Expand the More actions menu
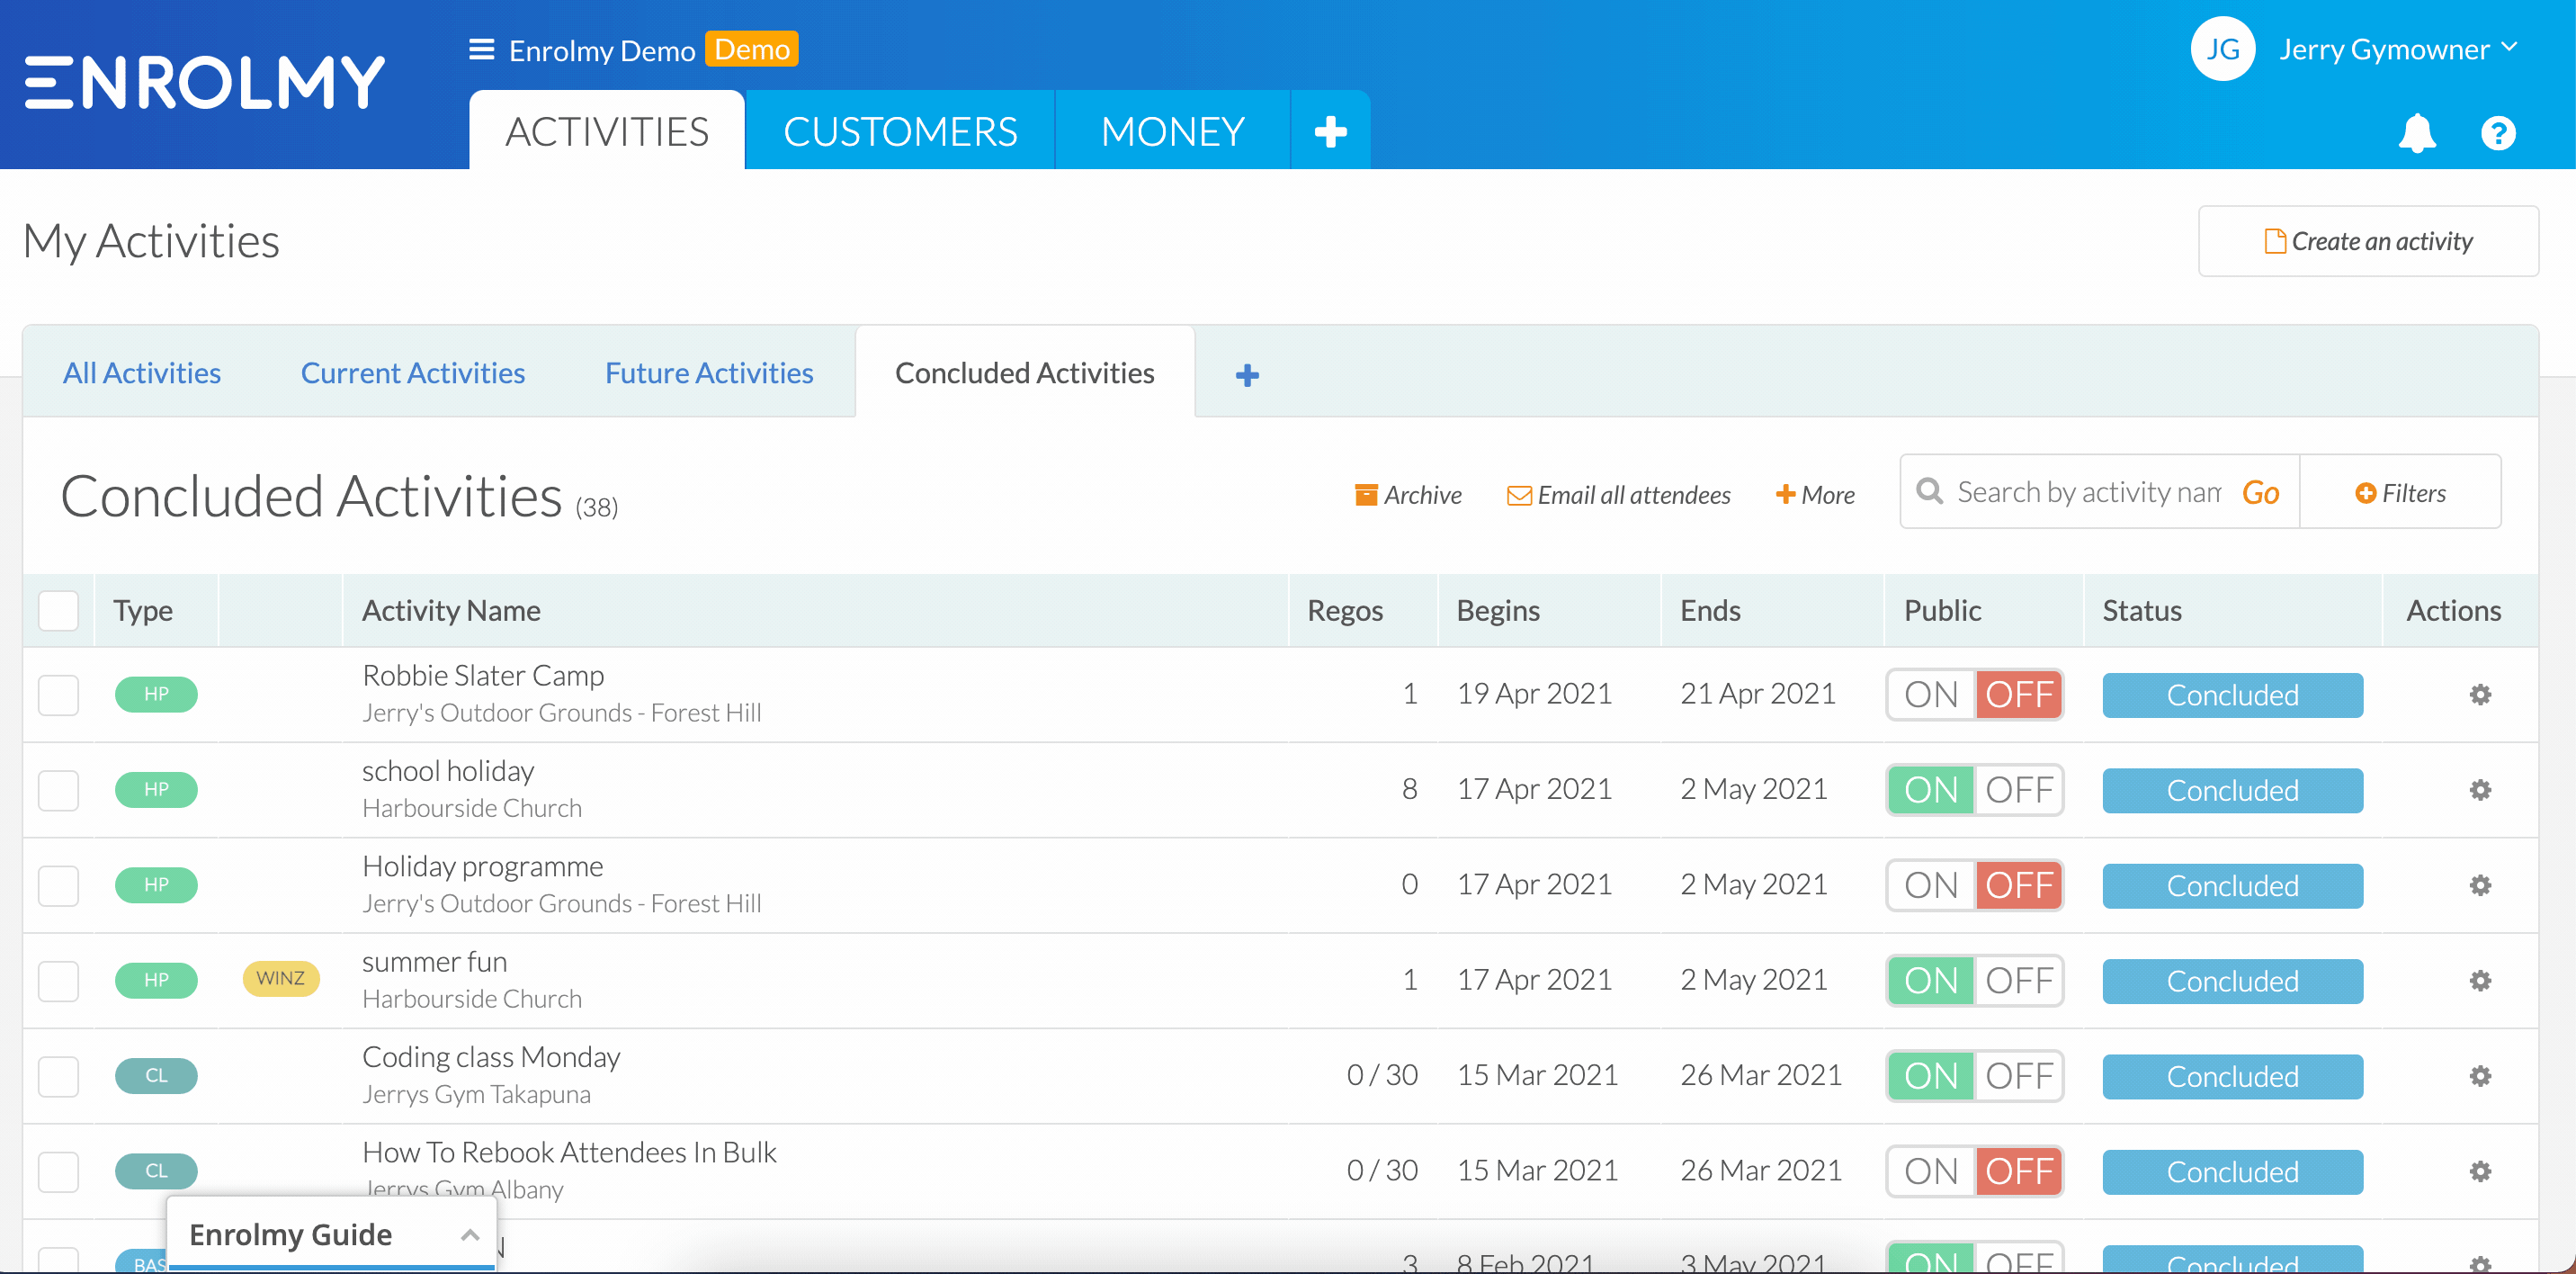2576x1274 pixels. (1815, 494)
